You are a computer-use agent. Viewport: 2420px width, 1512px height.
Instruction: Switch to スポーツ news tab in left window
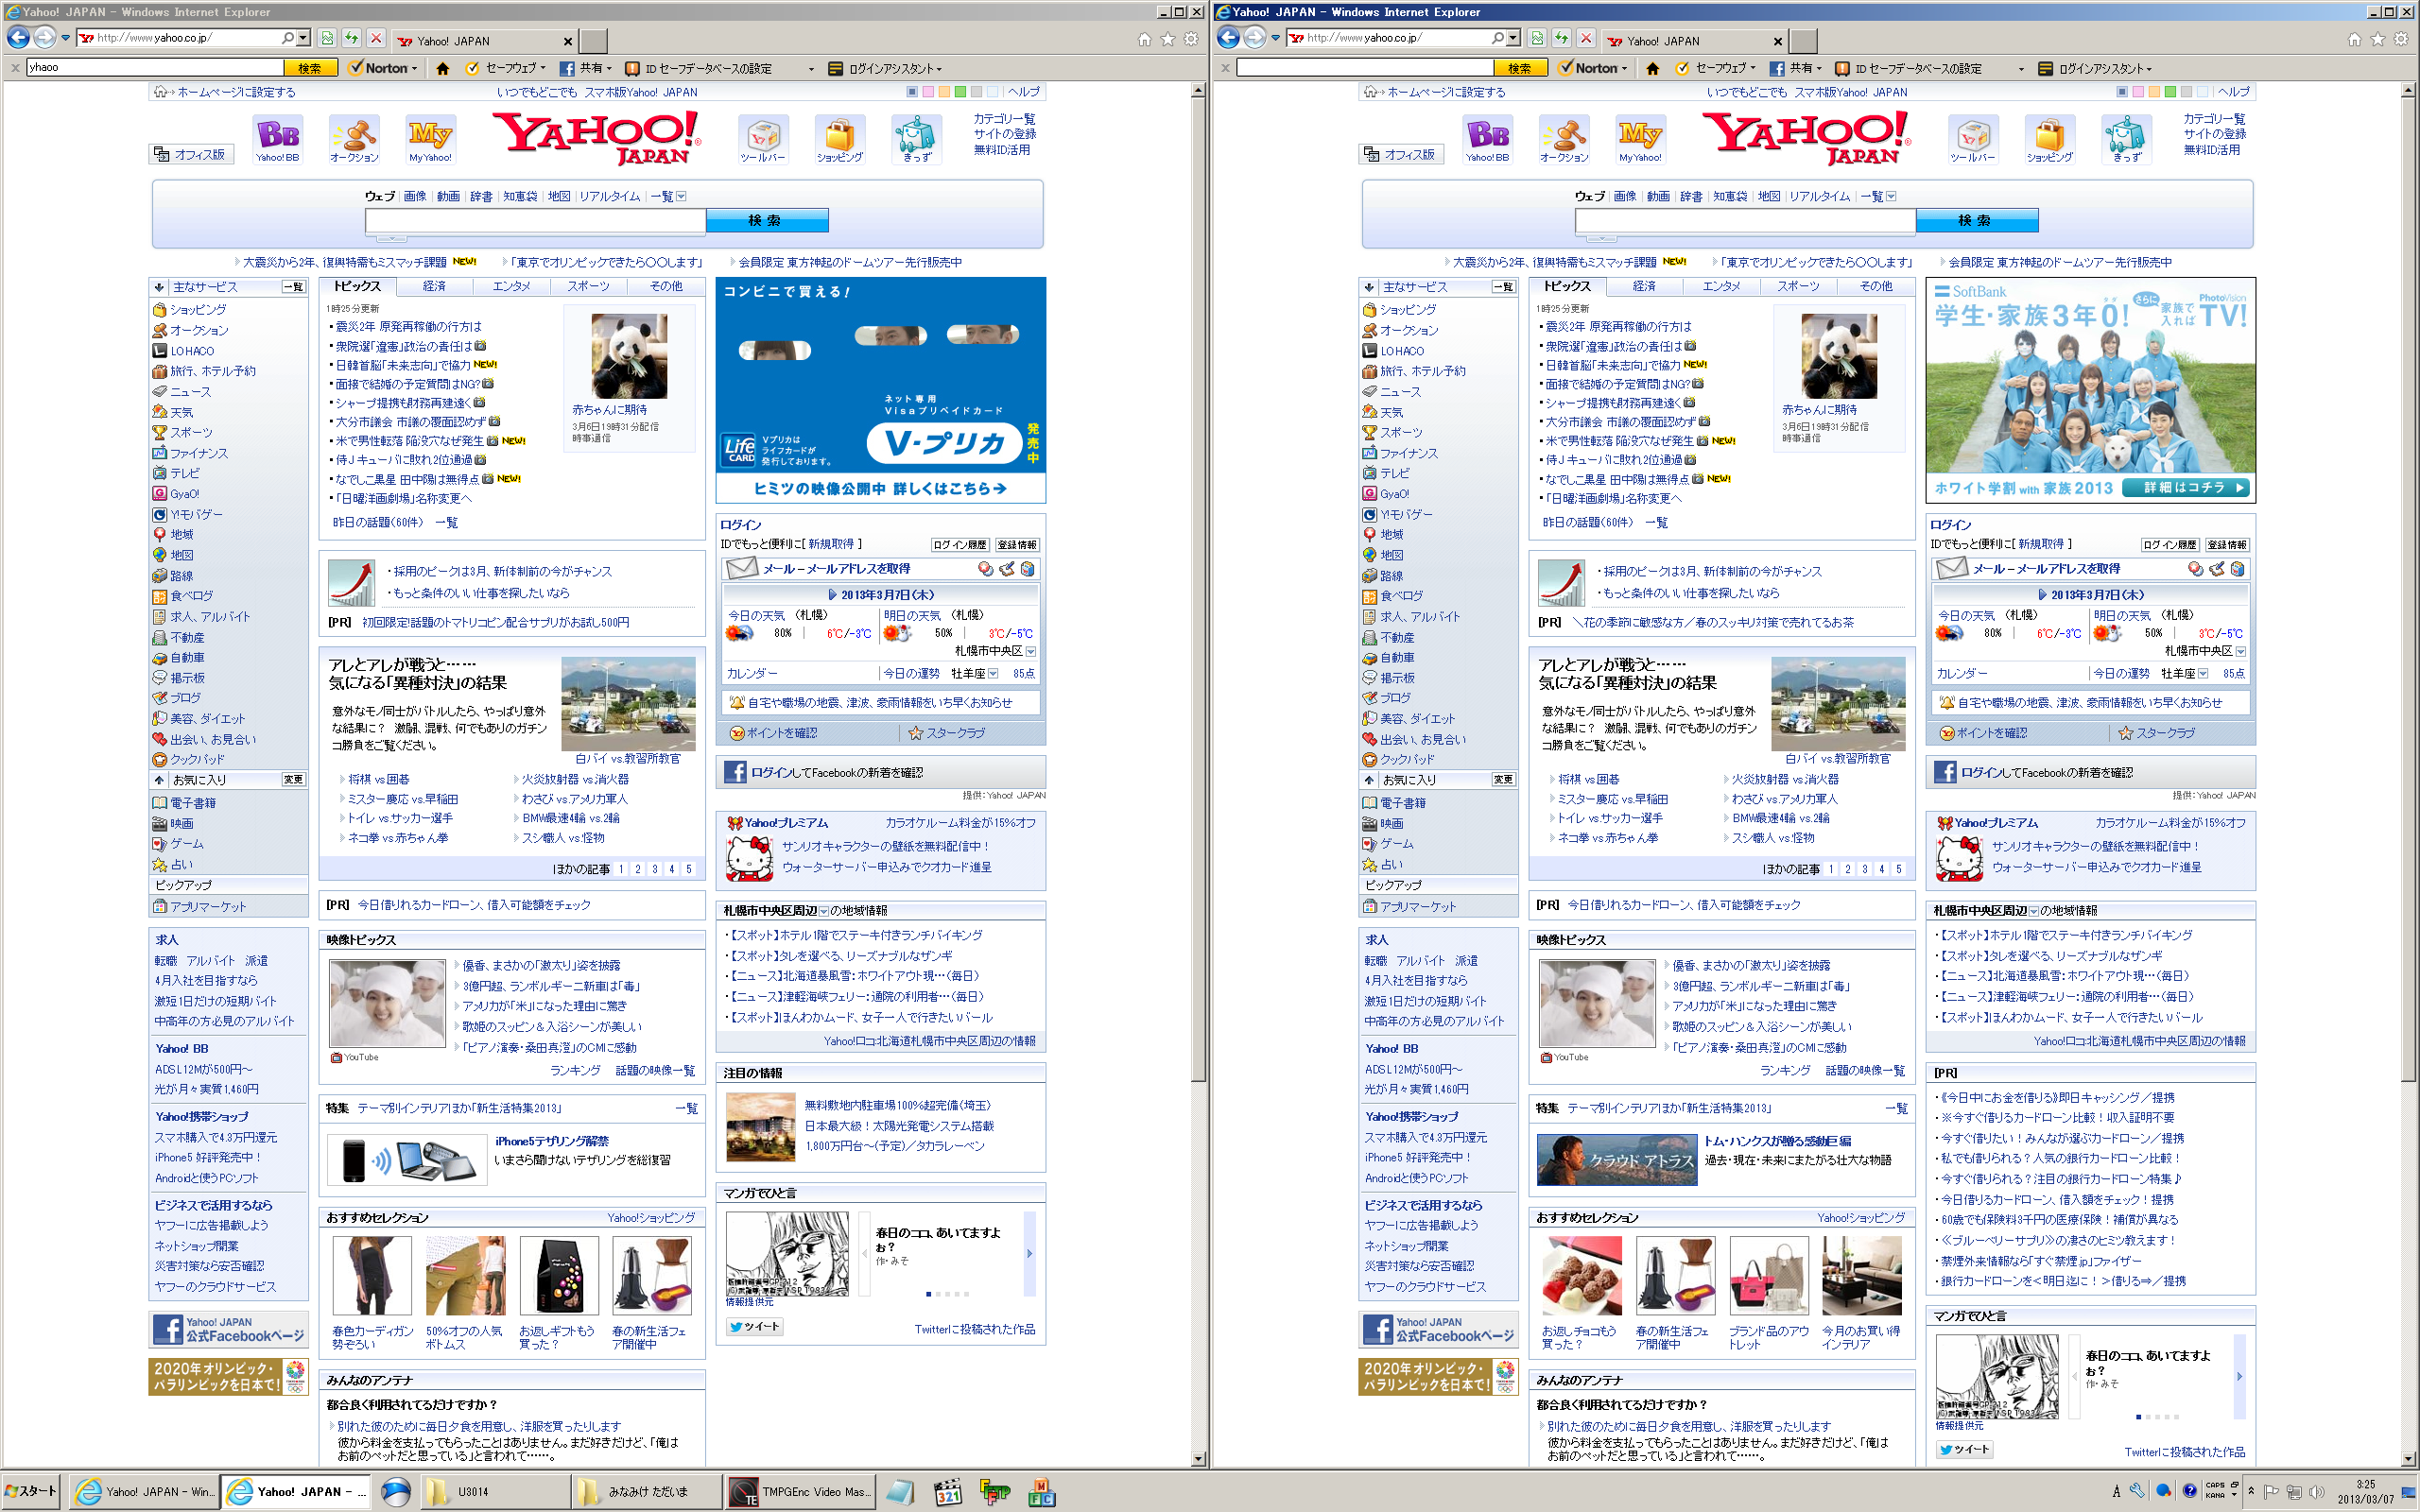point(588,286)
